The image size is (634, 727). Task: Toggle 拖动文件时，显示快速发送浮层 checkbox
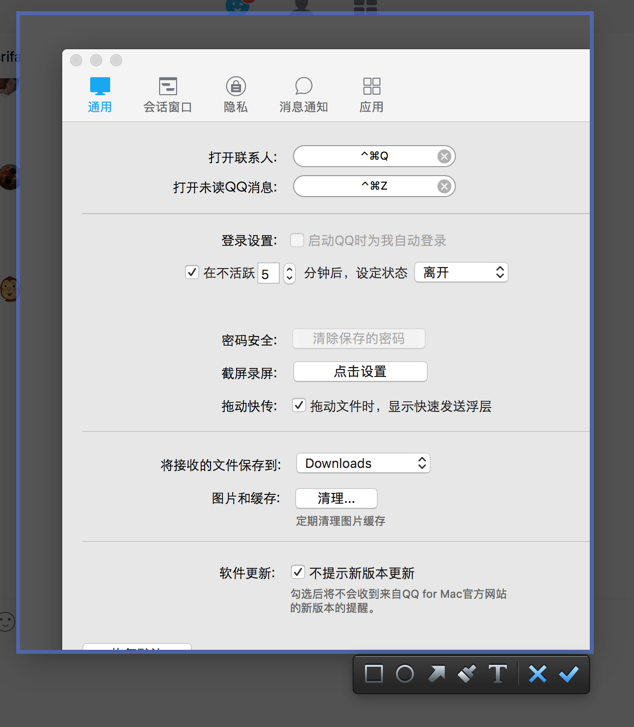click(299, 405)
